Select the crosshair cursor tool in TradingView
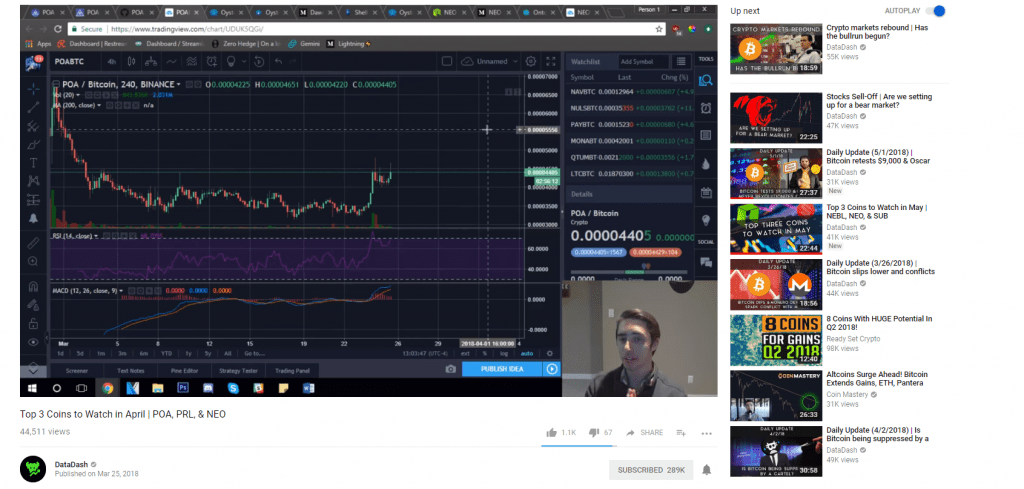The image size is (1024, 489). 33,88
